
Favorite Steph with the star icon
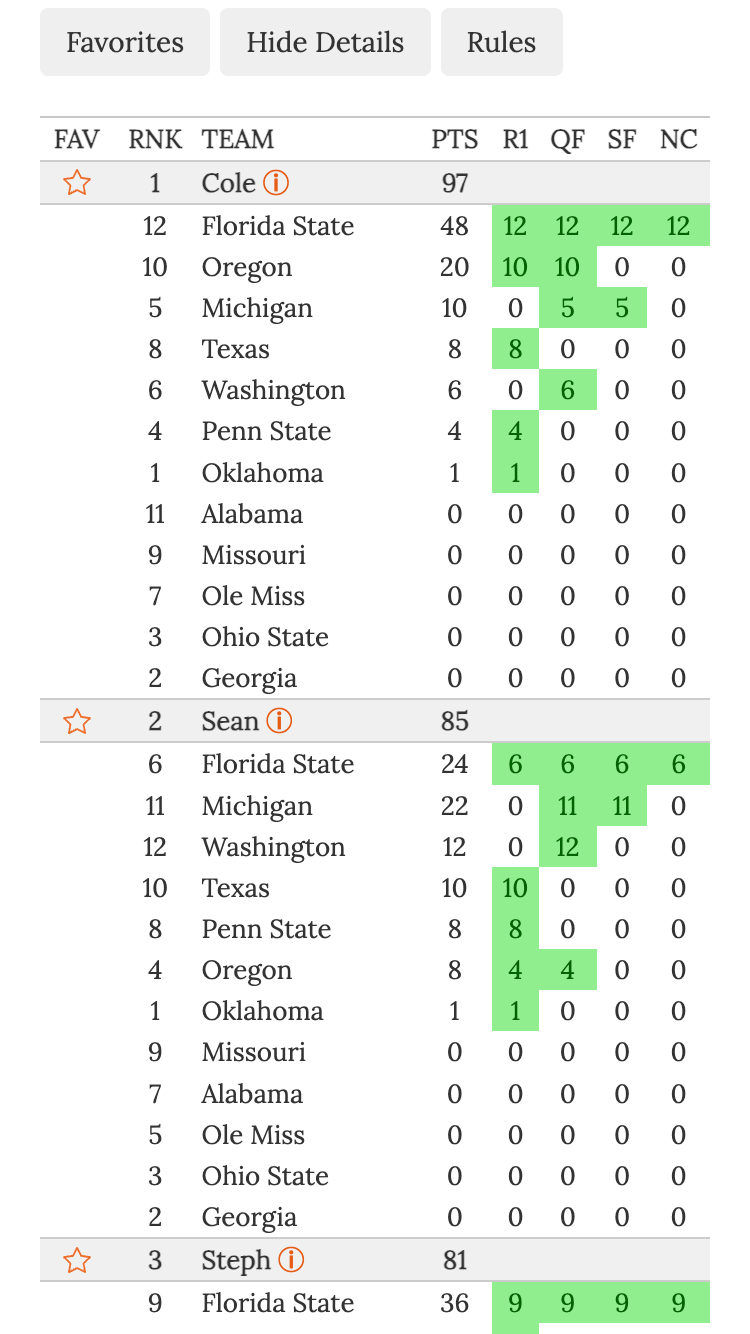coord(77,1260)
